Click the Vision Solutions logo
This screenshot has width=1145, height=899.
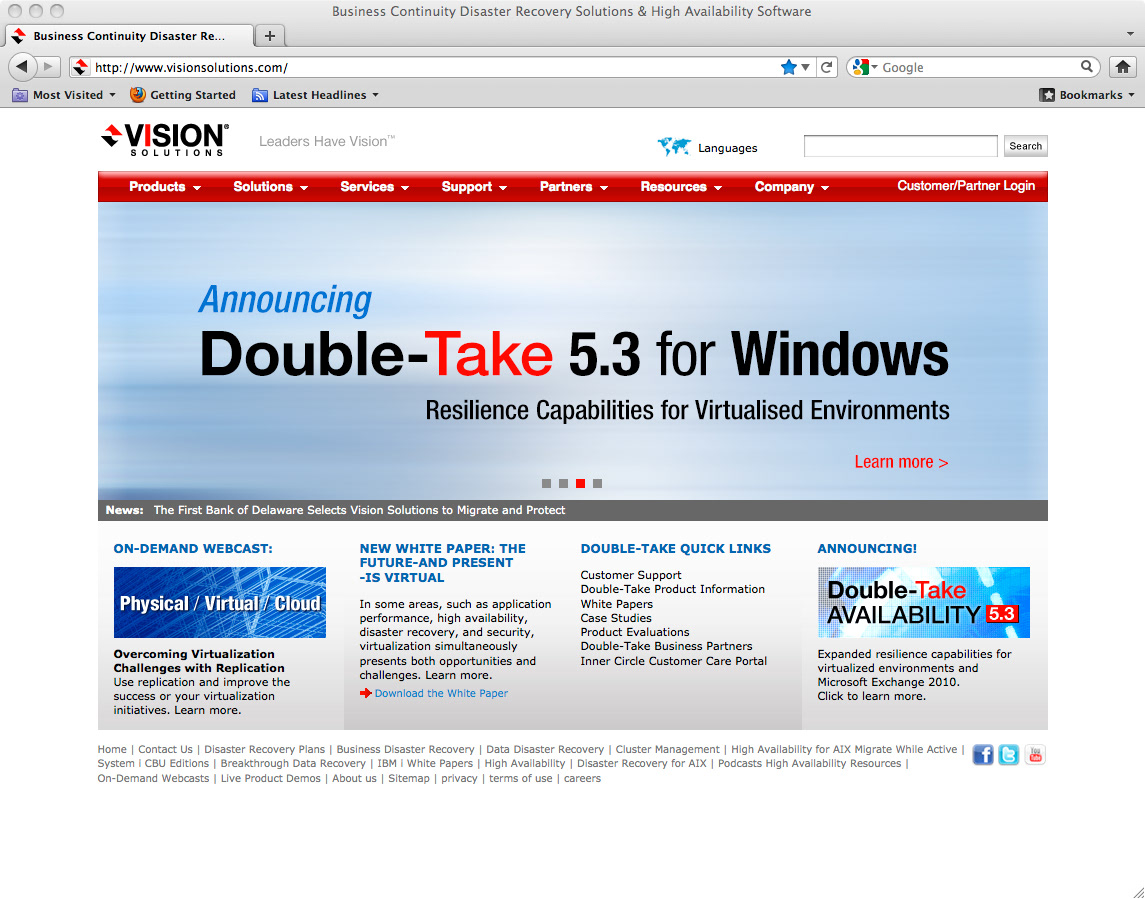pyautogui.click(x=165, y=139)
